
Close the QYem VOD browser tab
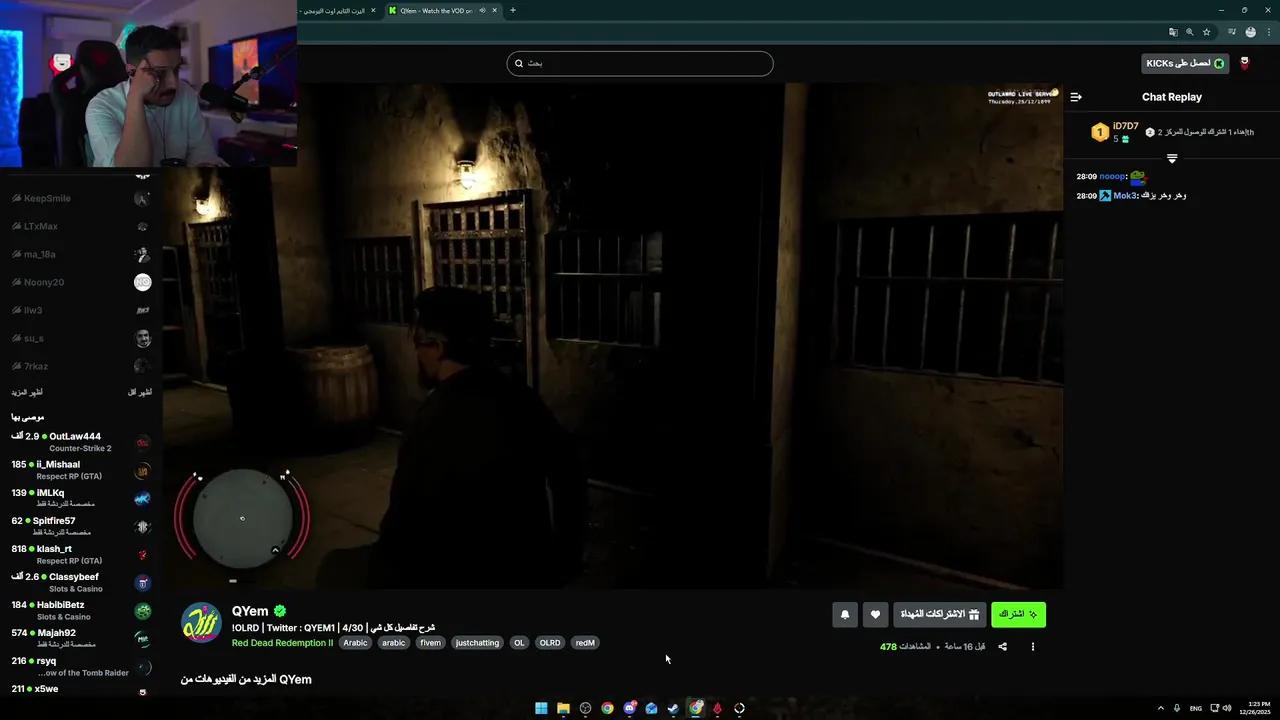495,10
